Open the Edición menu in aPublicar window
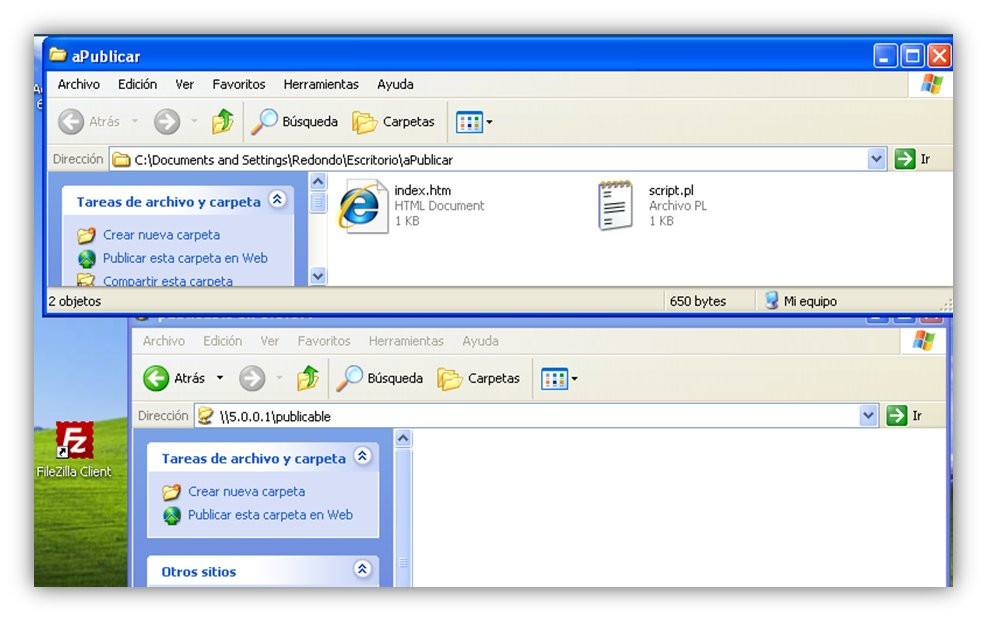 pos(137,84)
